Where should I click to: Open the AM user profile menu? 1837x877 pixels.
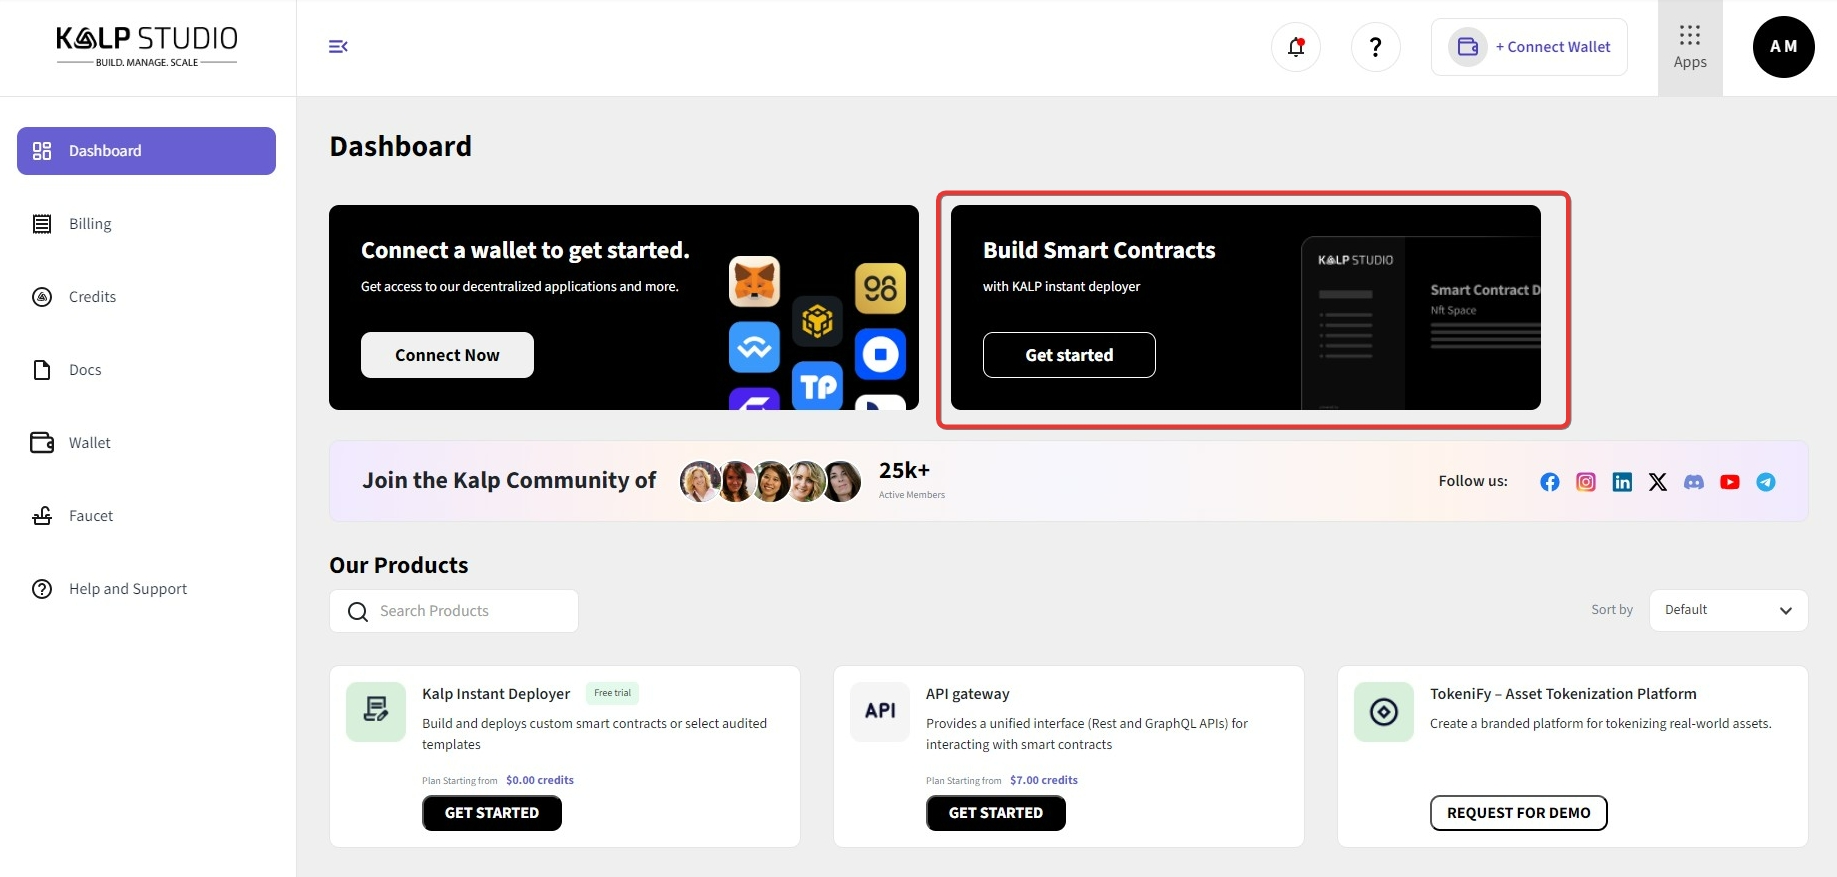click(1783, 47)
